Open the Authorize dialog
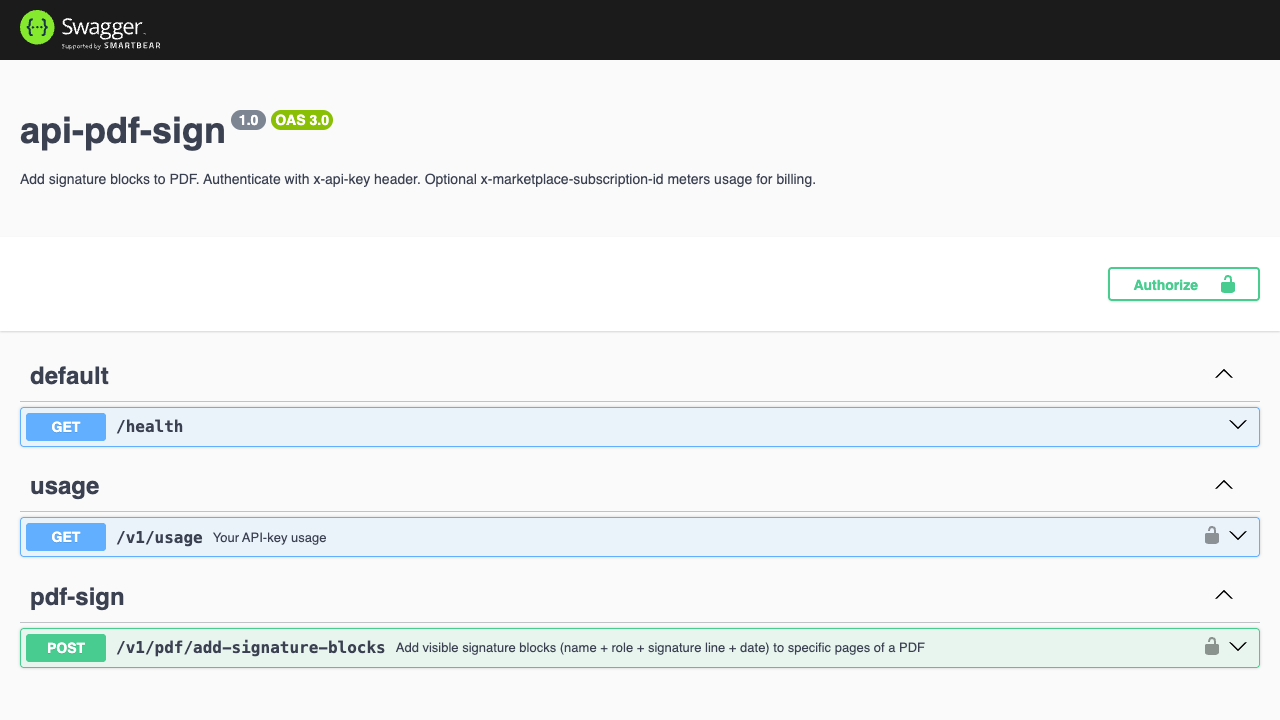The width and height of the screenshot is (1280, 720). [x=1184, y=284]
